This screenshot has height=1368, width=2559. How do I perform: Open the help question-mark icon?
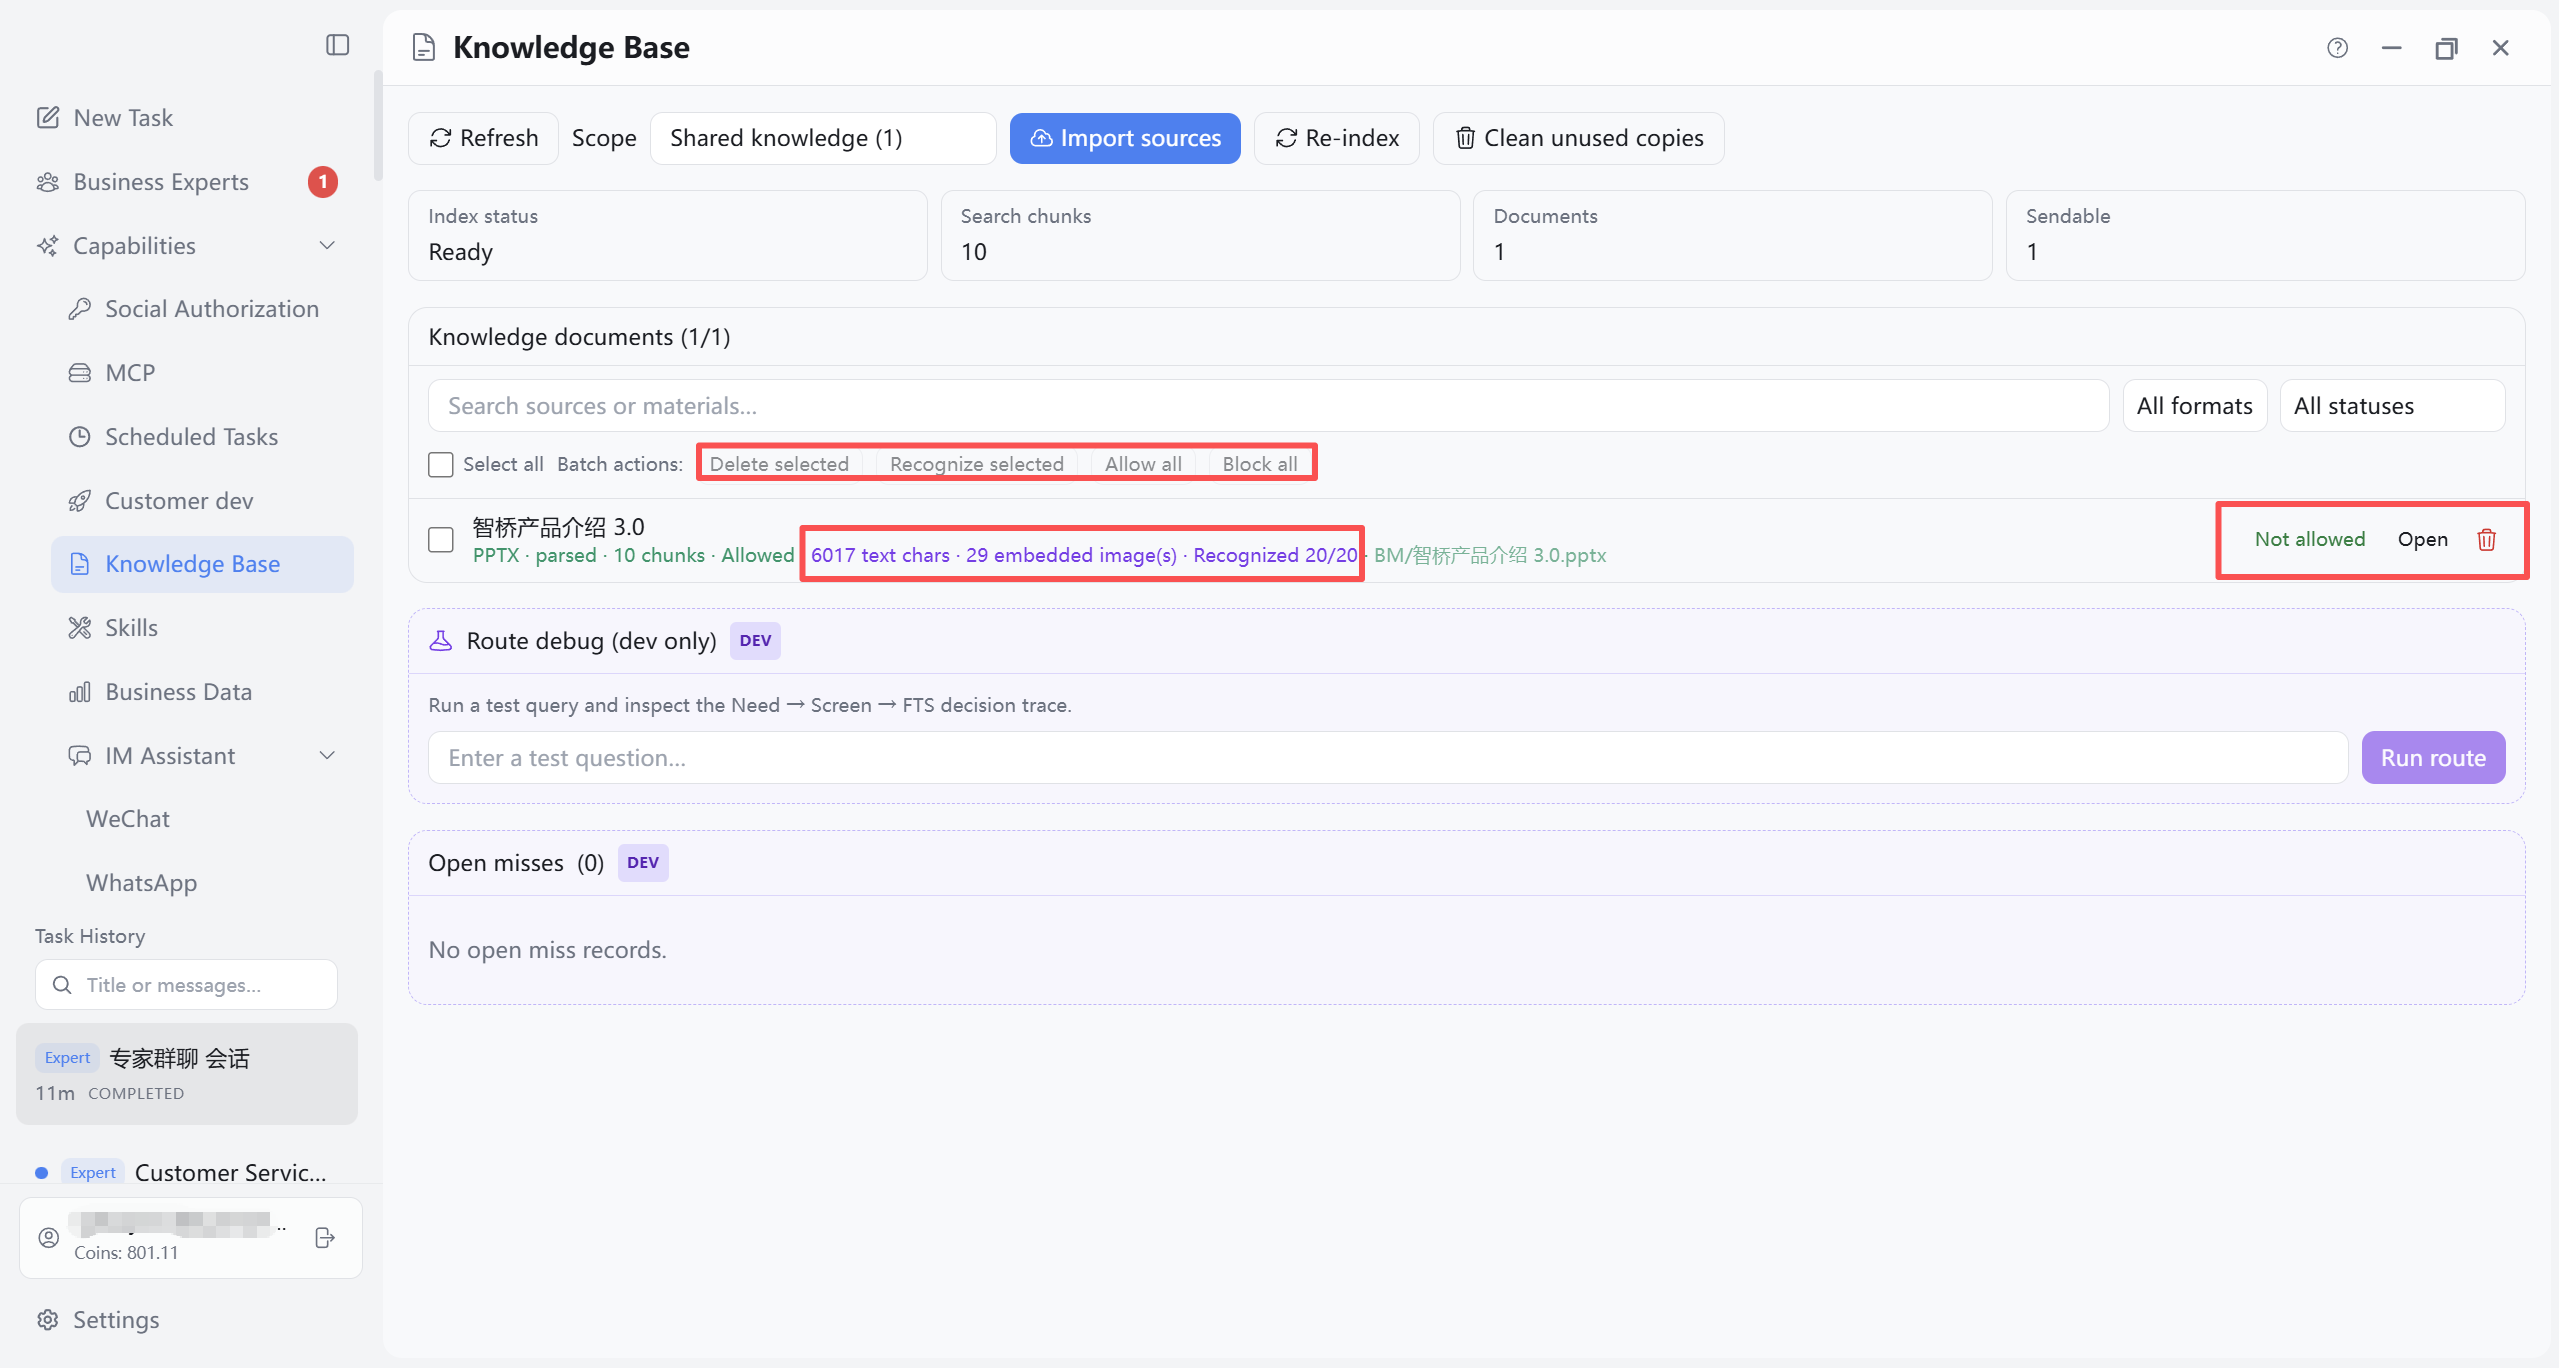coord(2337,48)
